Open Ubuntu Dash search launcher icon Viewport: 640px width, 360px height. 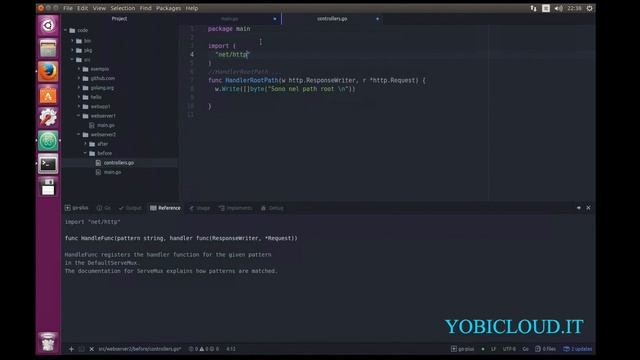48,25
